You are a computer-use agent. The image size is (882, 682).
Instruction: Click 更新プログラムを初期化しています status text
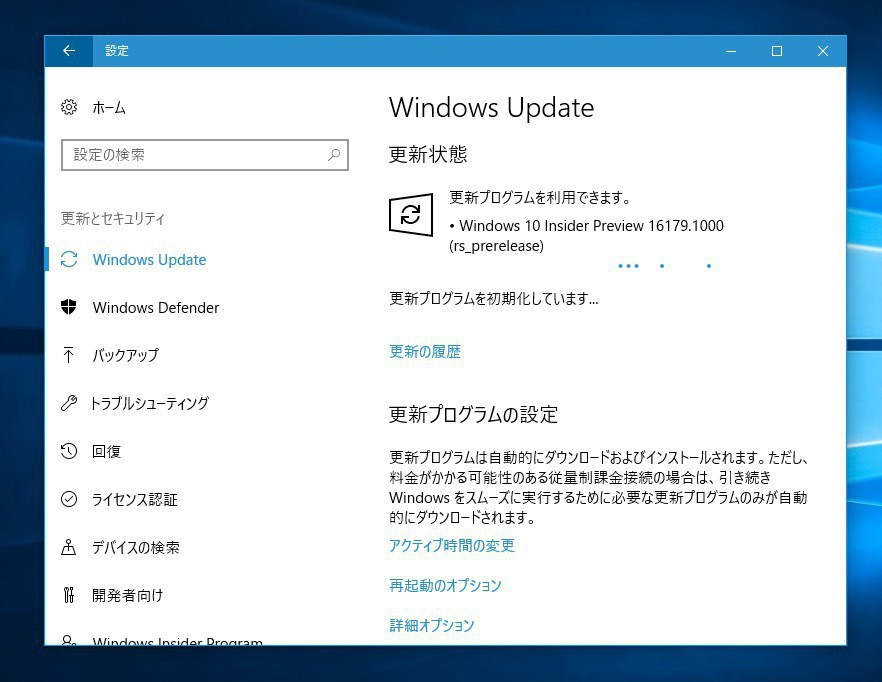click(494, 298)
